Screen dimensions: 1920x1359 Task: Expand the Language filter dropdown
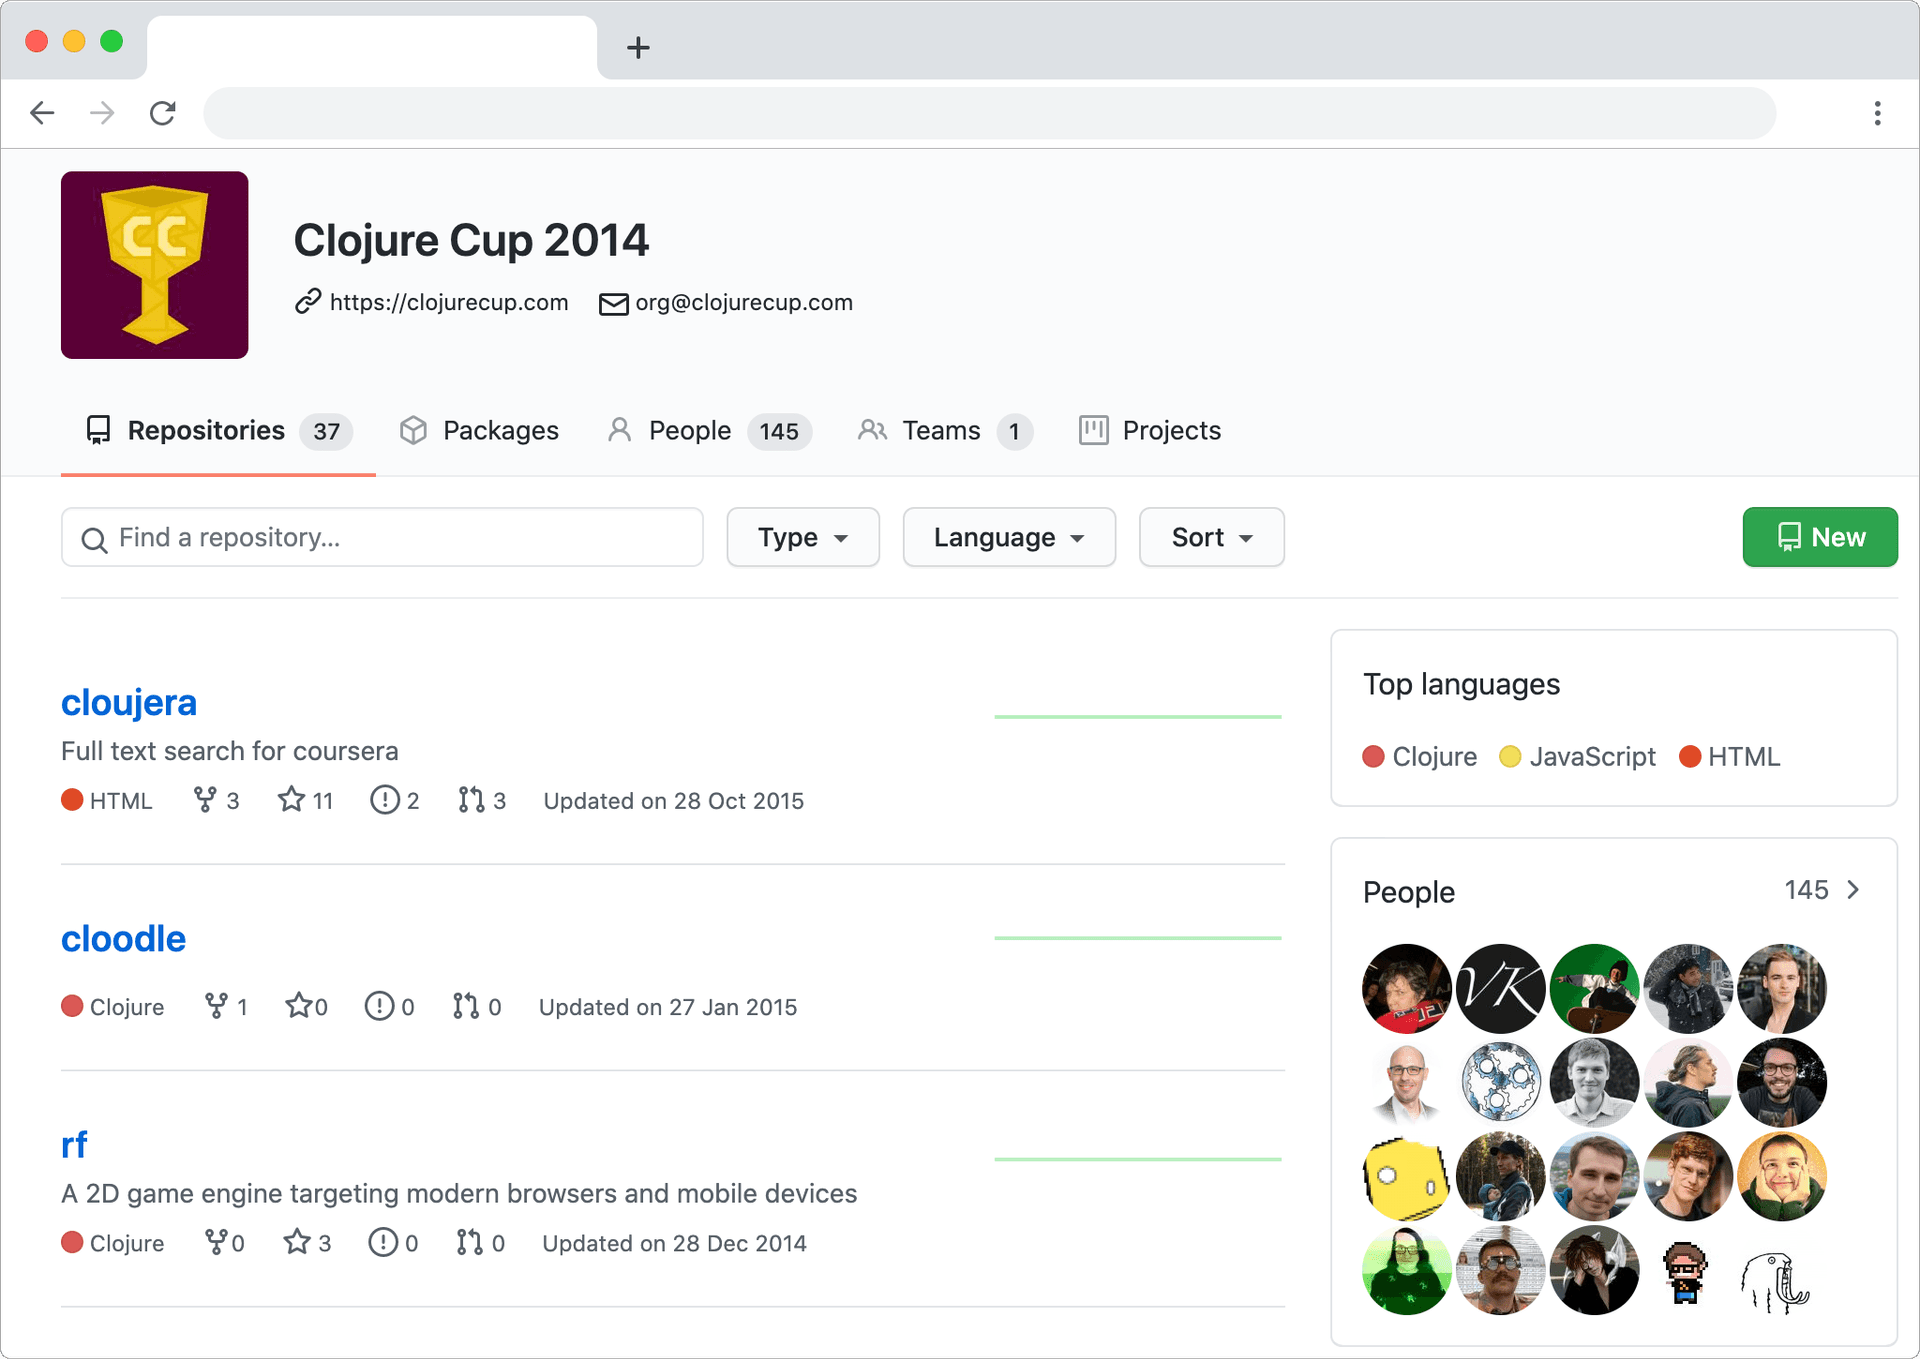coord(1008,538)
